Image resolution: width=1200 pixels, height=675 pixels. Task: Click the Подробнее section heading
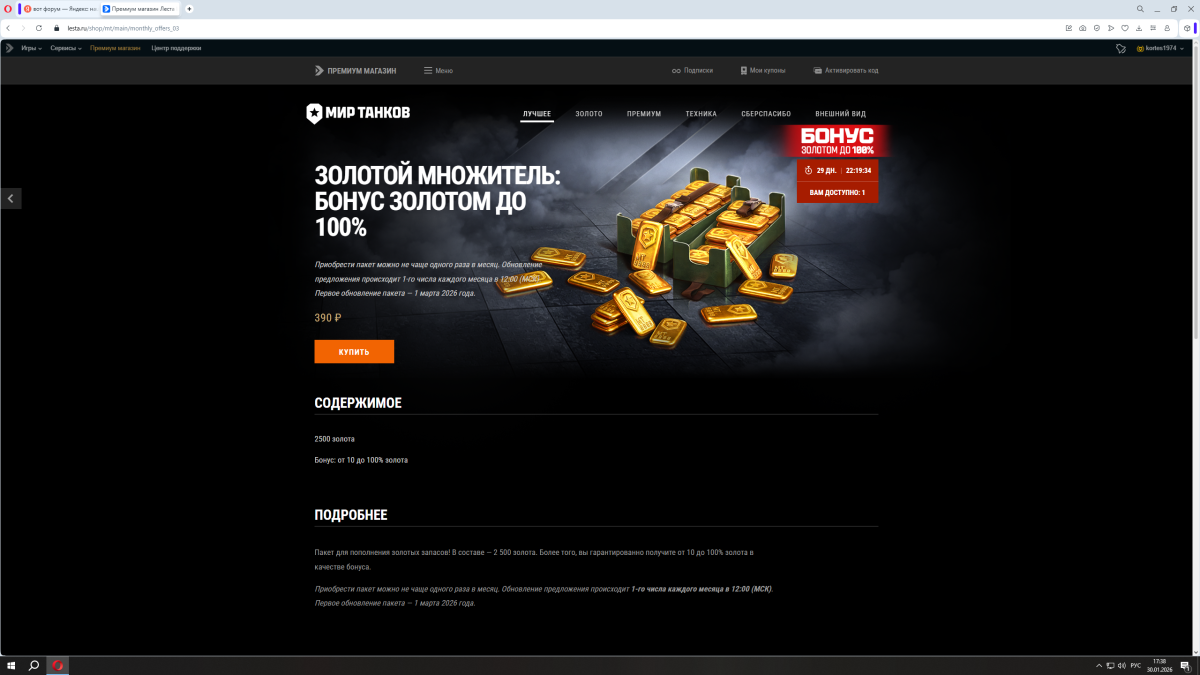pyautogui.click(x=351, y=515)
